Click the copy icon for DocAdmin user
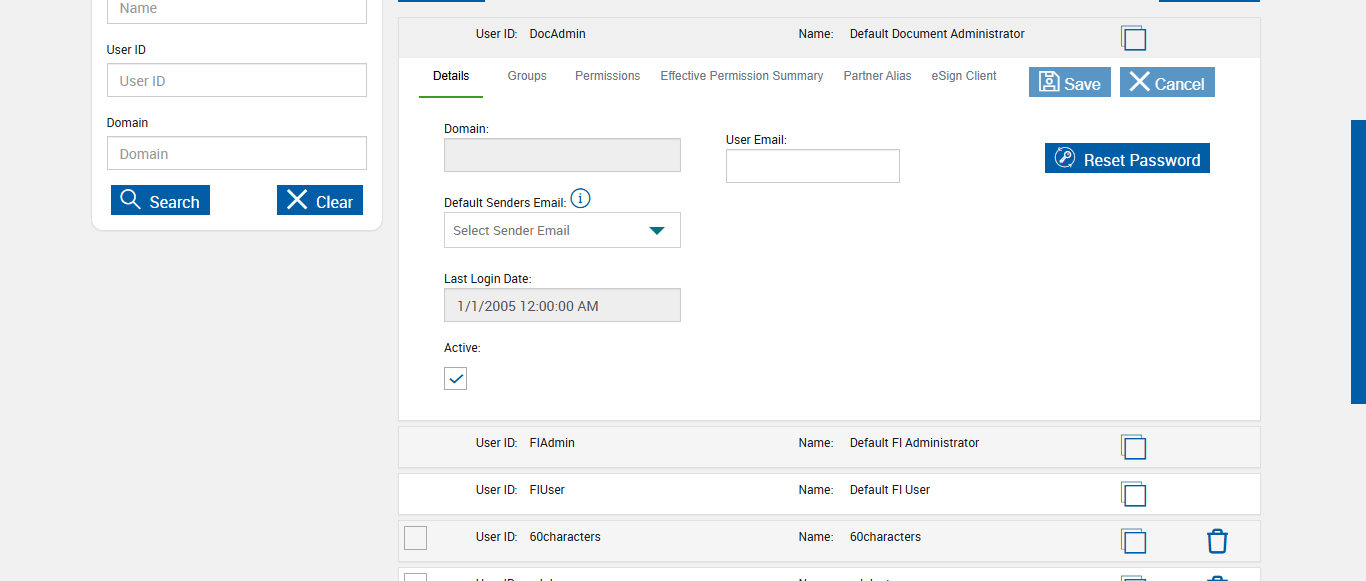This screenshot has height=581, width=1366. 1133,38
